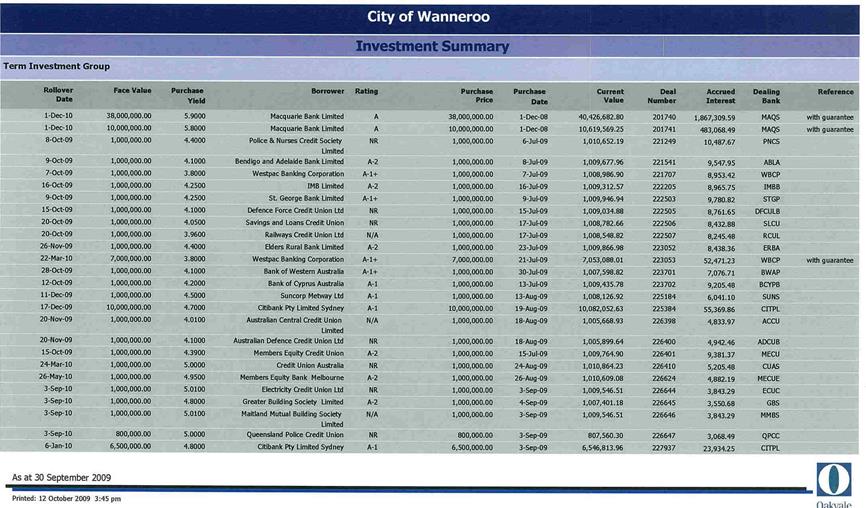Click the IMB Limited borrower cell
This screenshot has height=508, width=866.
click(x=325, y=186)
